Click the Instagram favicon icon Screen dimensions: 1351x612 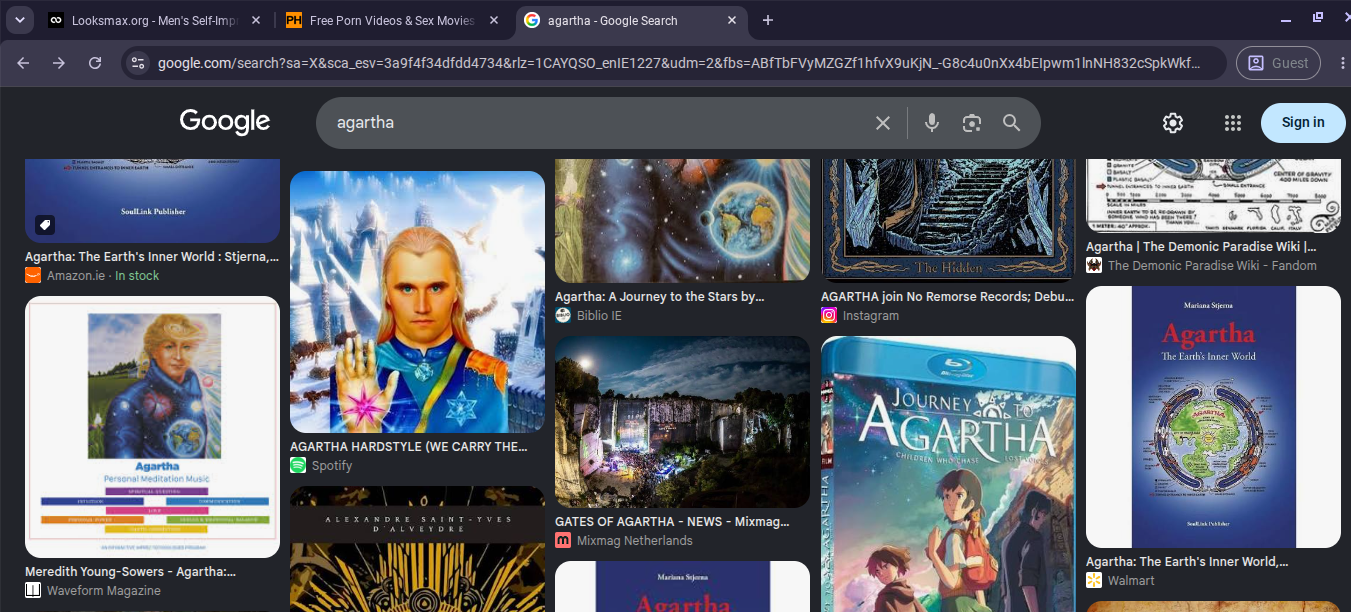click(829, 315)
